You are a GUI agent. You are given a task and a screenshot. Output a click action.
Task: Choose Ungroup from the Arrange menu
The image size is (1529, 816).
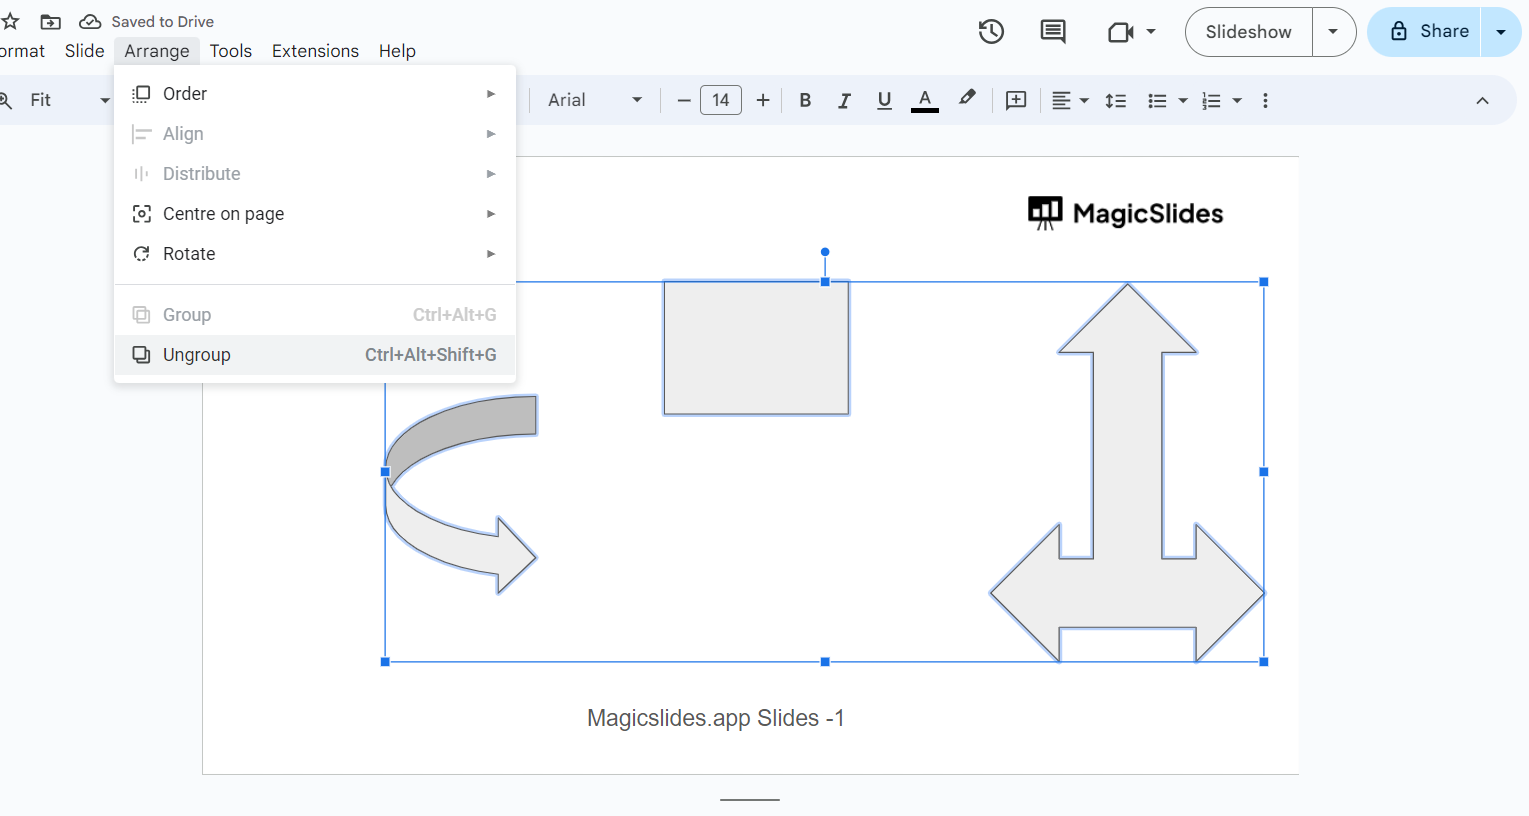(x=197, y=355)
